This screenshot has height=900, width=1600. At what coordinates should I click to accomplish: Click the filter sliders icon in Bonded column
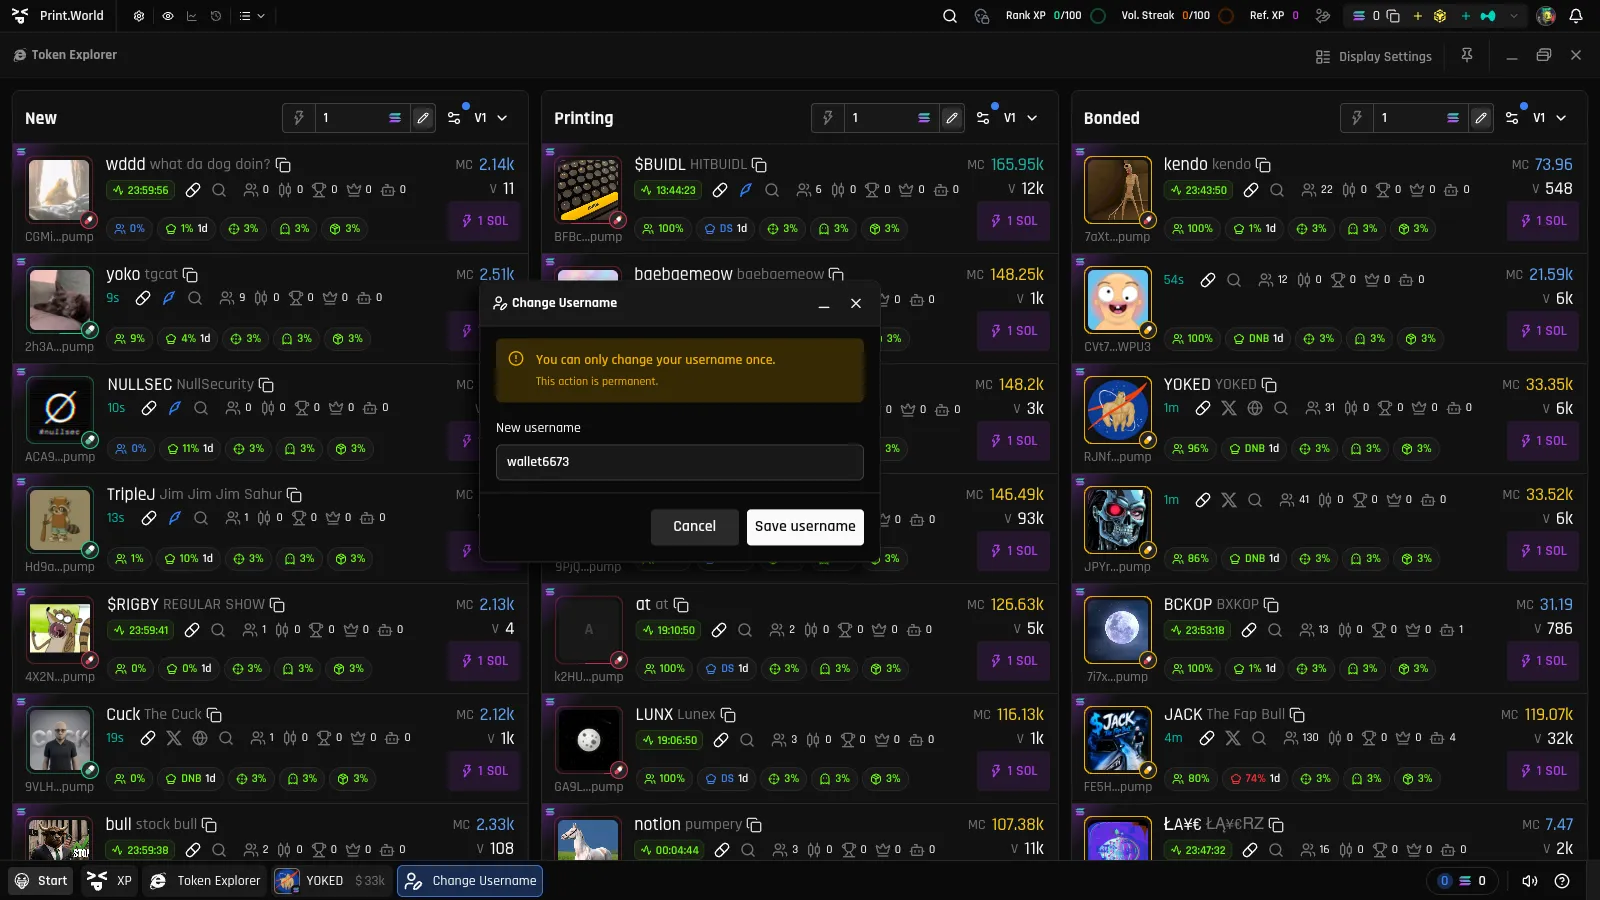pos(1512,118)
